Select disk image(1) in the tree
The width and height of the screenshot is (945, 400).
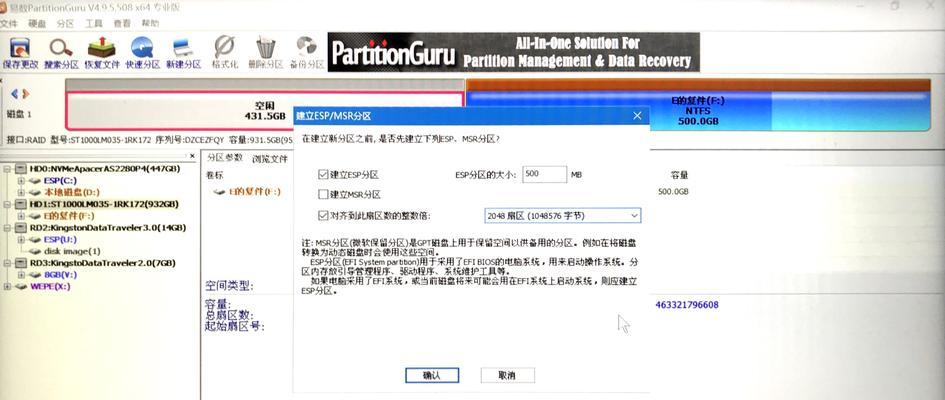(72, 251)
